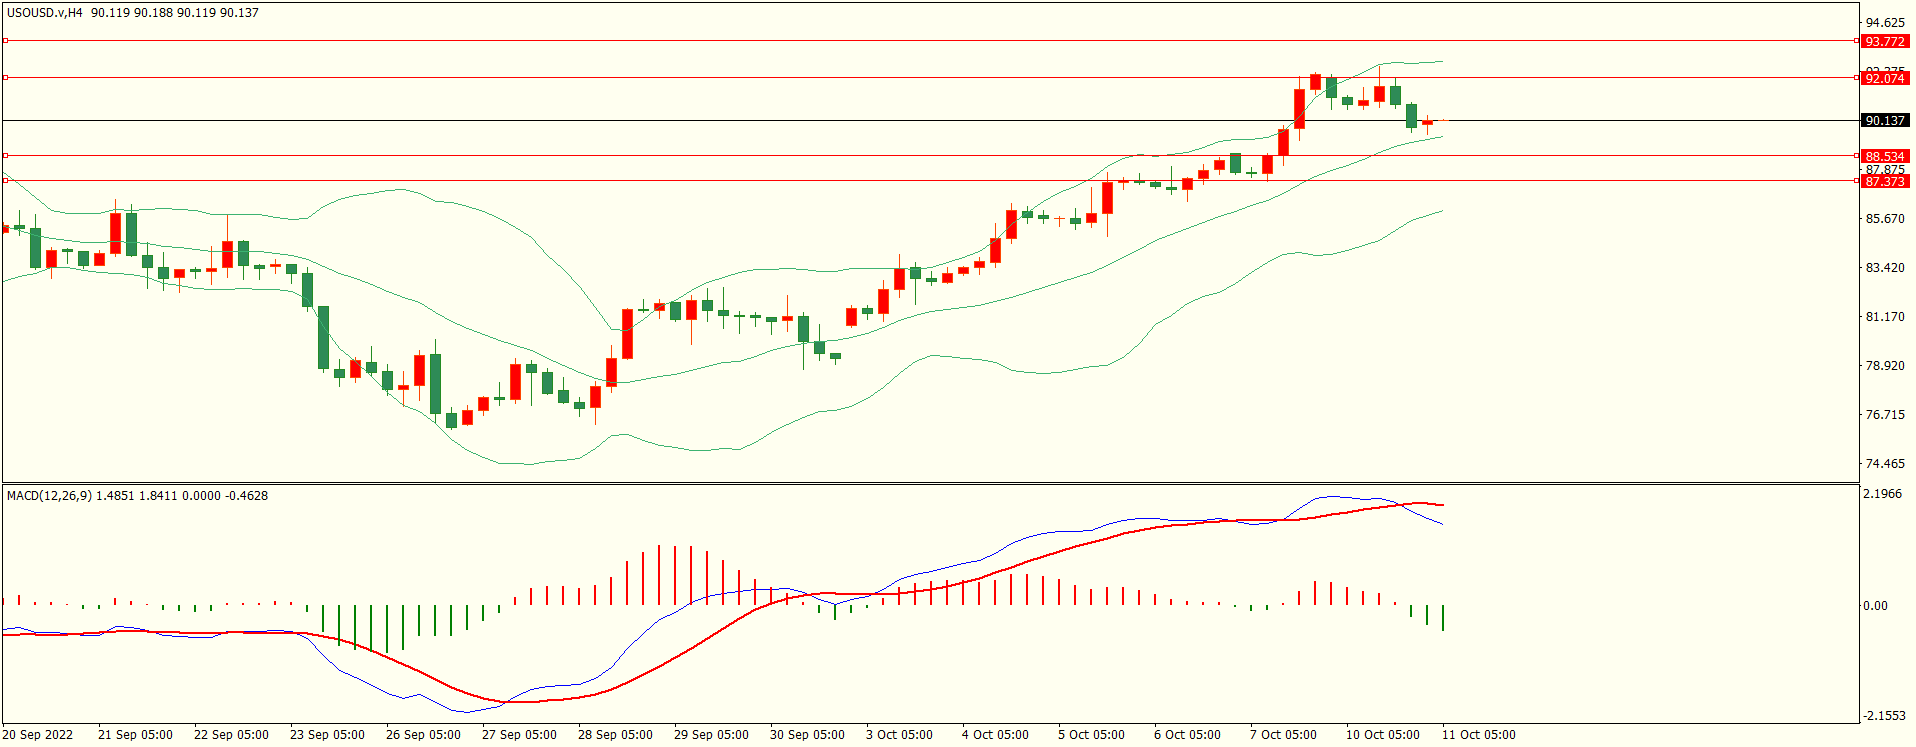1916x747 pixels.
Task: Click the 28 Sep 05:00 date label
Action: [x=615, y=735]
